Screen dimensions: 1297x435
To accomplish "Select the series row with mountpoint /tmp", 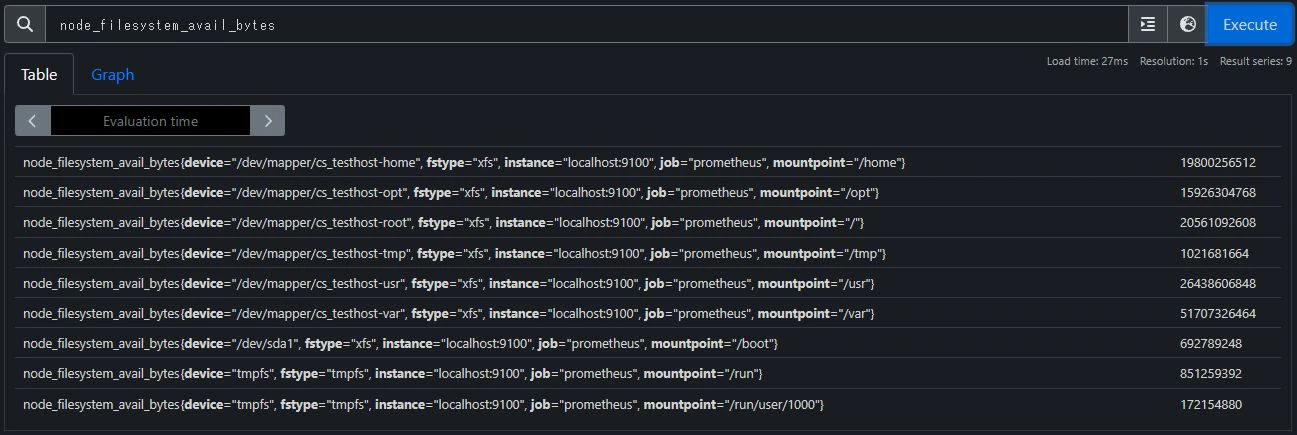I will (x=647, y=253).
